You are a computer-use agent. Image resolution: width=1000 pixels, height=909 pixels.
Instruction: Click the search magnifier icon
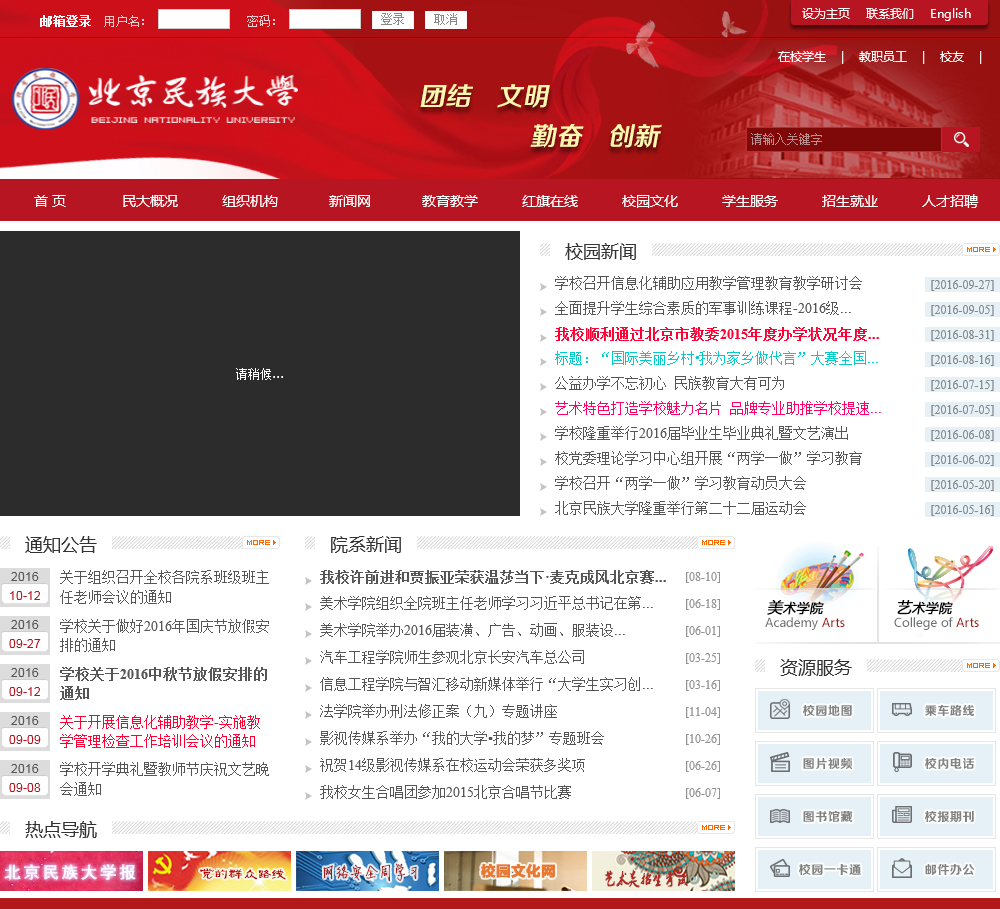(961, 139)
